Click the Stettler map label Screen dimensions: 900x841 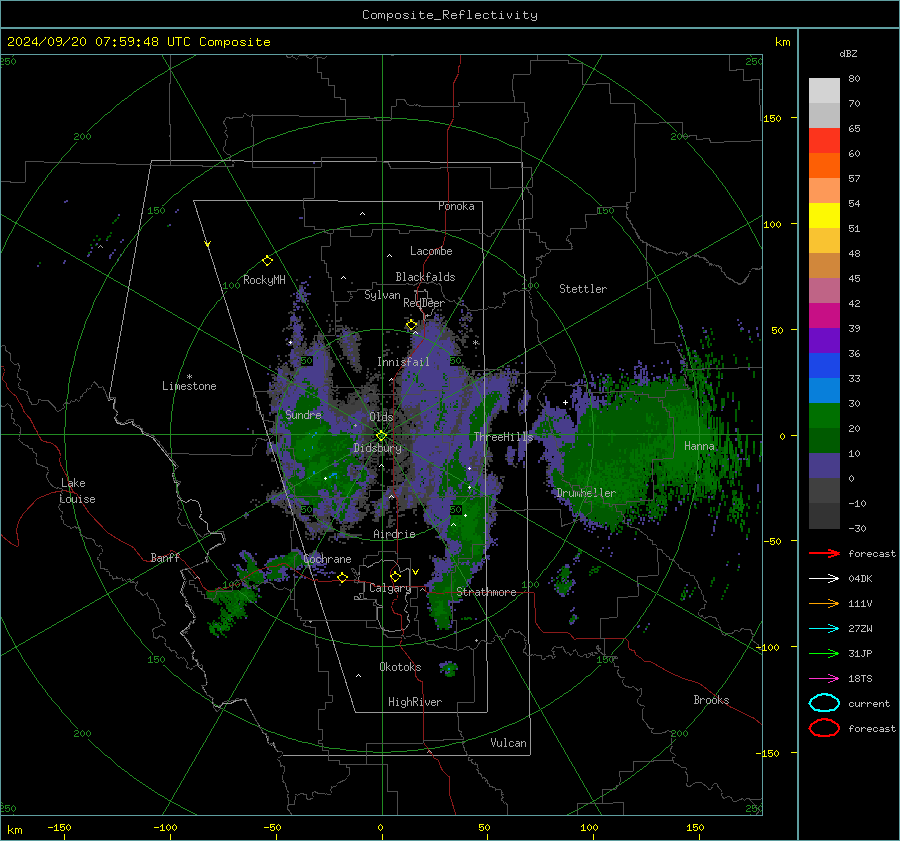point(583,289)
